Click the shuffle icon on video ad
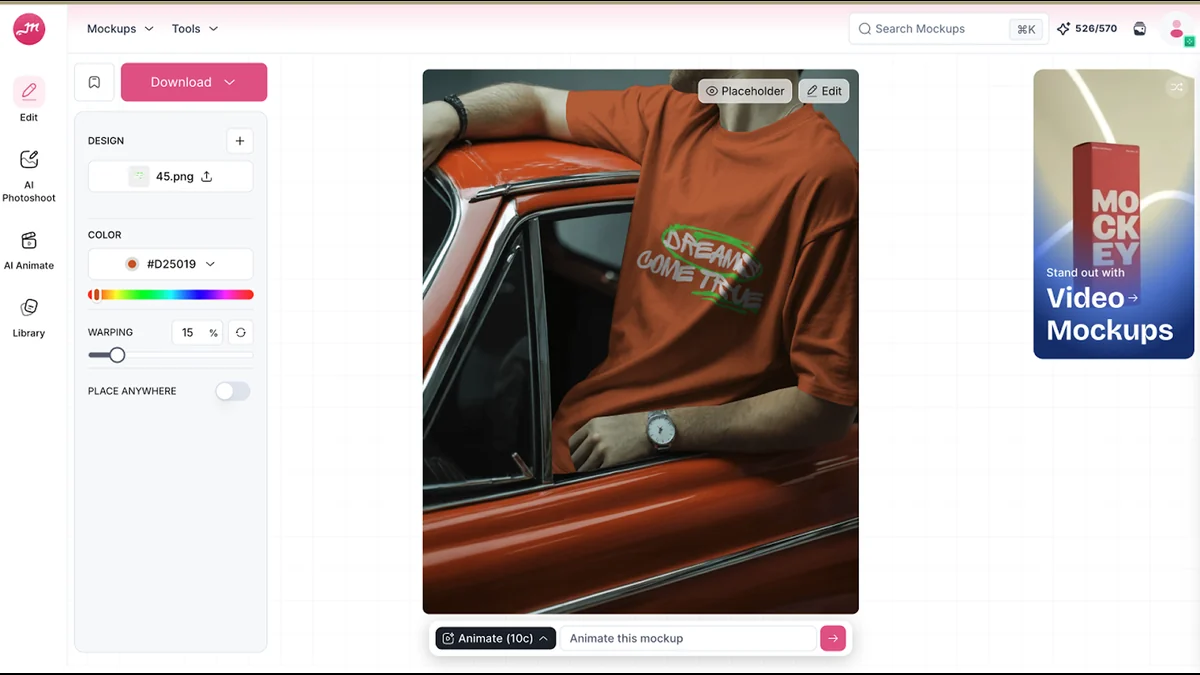This screenshot has width=1200, height=675. pyautogui.click(x=1175, y=87)
